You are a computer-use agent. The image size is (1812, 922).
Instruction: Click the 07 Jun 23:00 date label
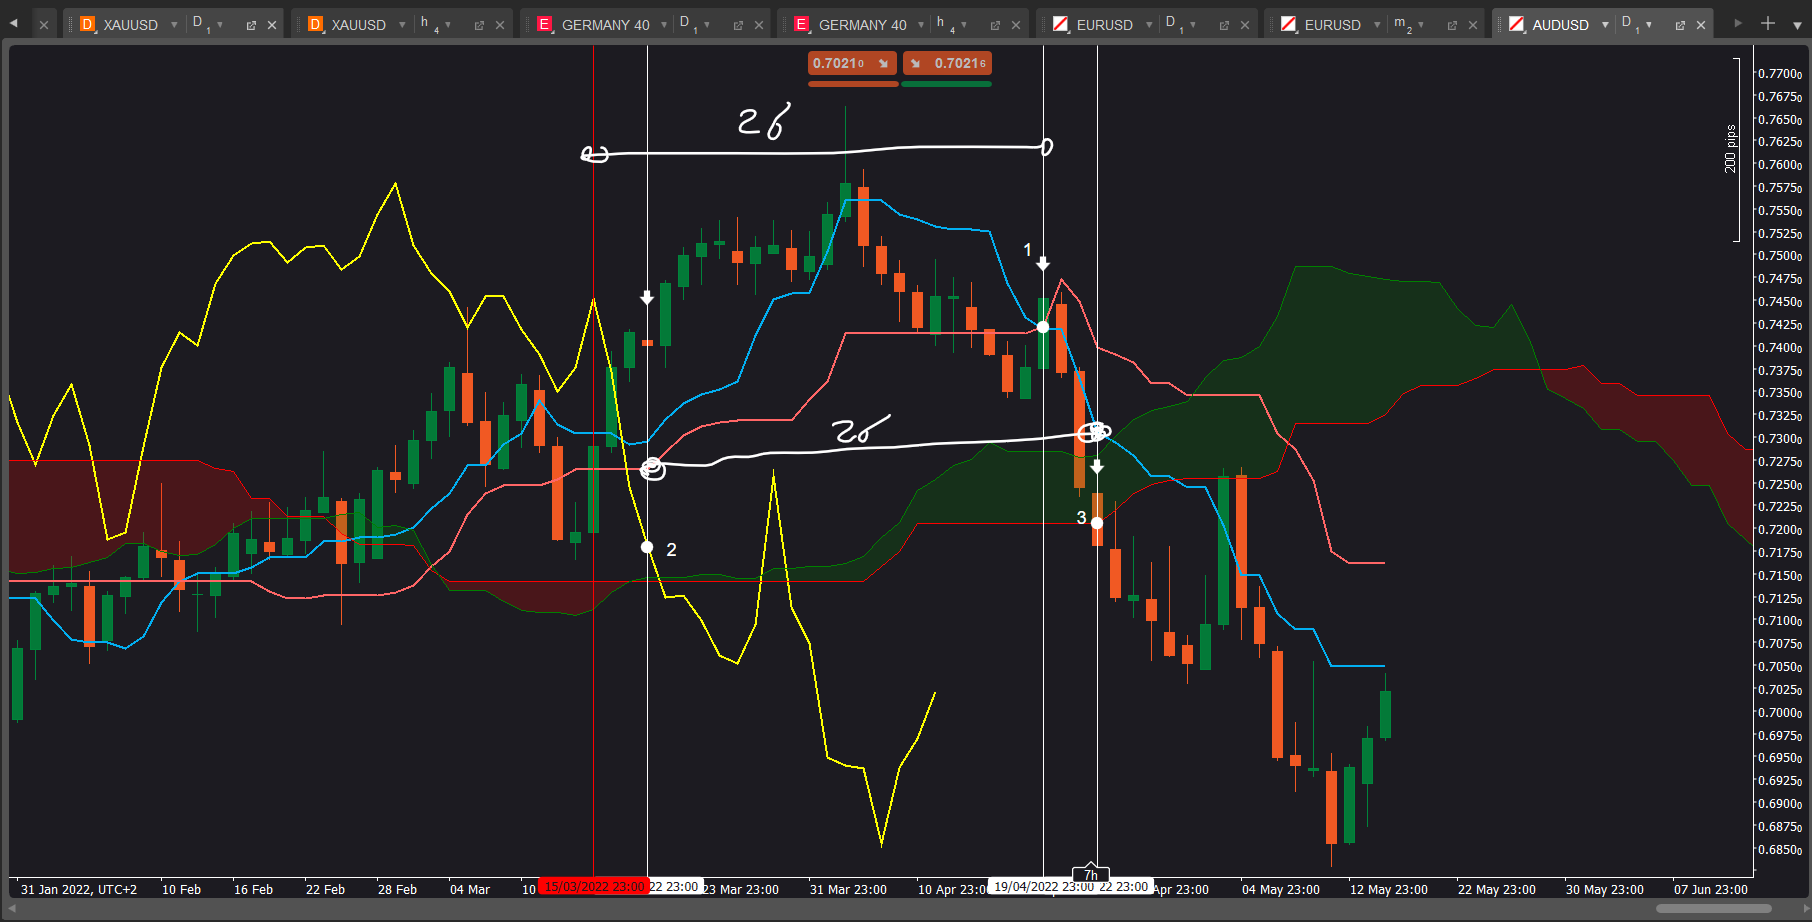(x=1711, y=889)
